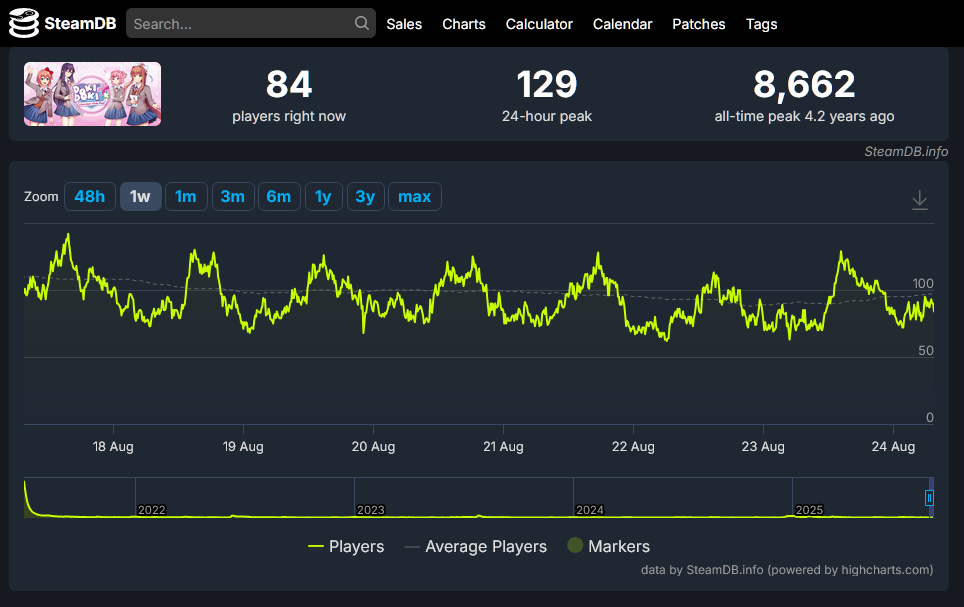Click the '20 Aug' axis label
Screen dimensions: 964x607
(x=373, y=446)
